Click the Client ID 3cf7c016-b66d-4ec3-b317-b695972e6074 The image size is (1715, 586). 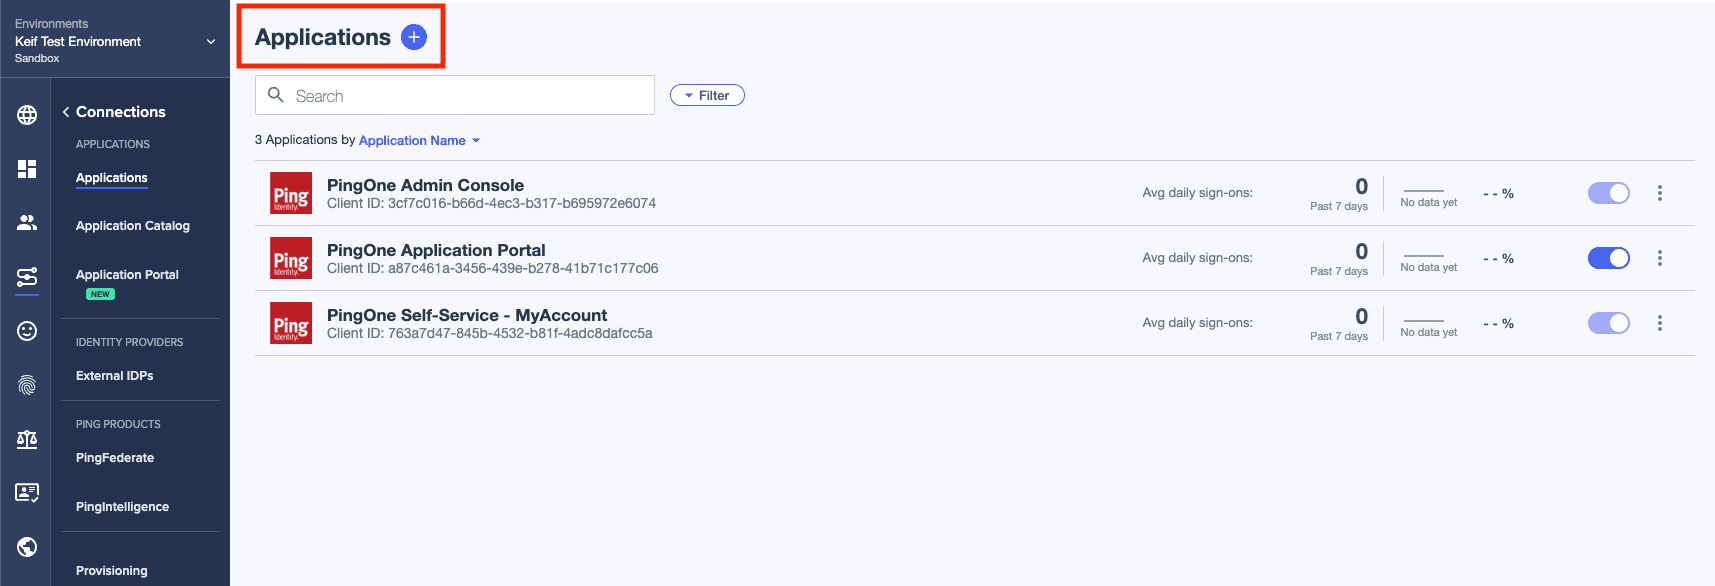coord(491,203)
